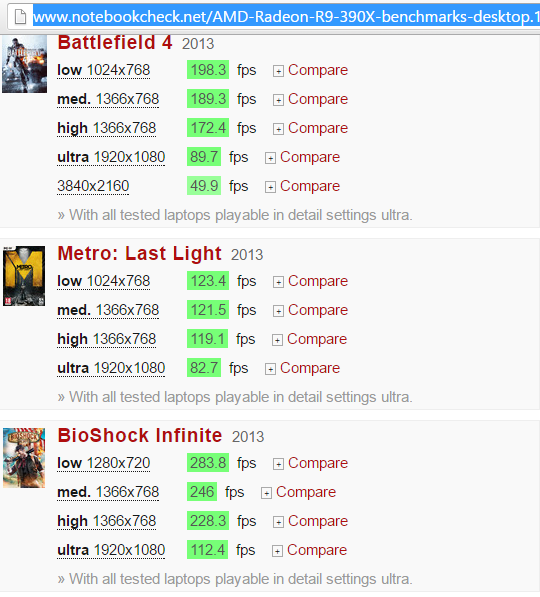Viewport: 540px width, 597px height.
Task: Expand plus icon for Battlefield 4 ultra 1920x1080
Action: pos(270,158)
